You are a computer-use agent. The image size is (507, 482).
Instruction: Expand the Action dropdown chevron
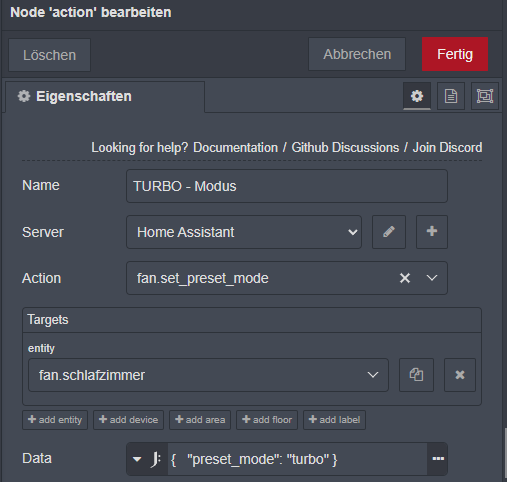pyautogui.click(x=432, y=278)
